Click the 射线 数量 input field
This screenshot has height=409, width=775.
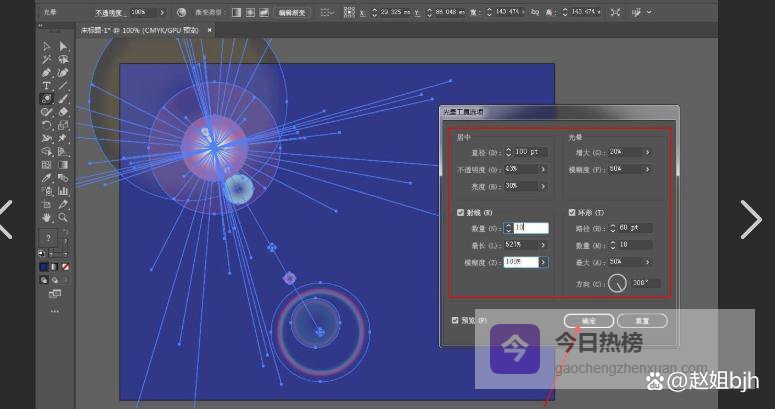[x=530, y=228]
